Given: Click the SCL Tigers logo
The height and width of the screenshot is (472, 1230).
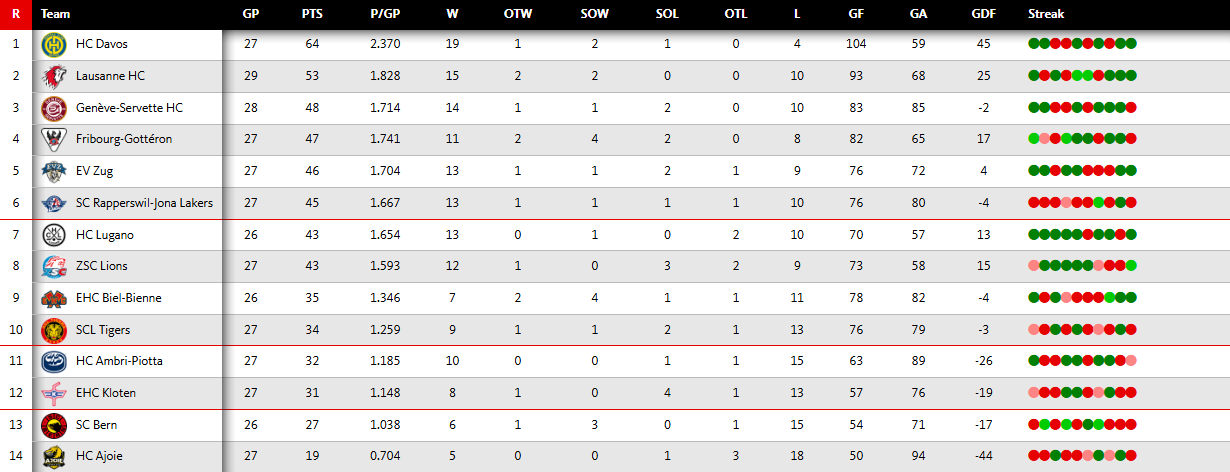Looking at the screenshot, I should tap(53, 330).
